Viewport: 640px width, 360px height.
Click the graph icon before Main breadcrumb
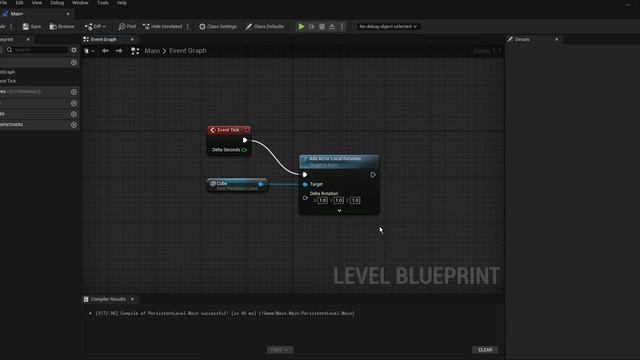pyautogui.click(x=135, y=51)
